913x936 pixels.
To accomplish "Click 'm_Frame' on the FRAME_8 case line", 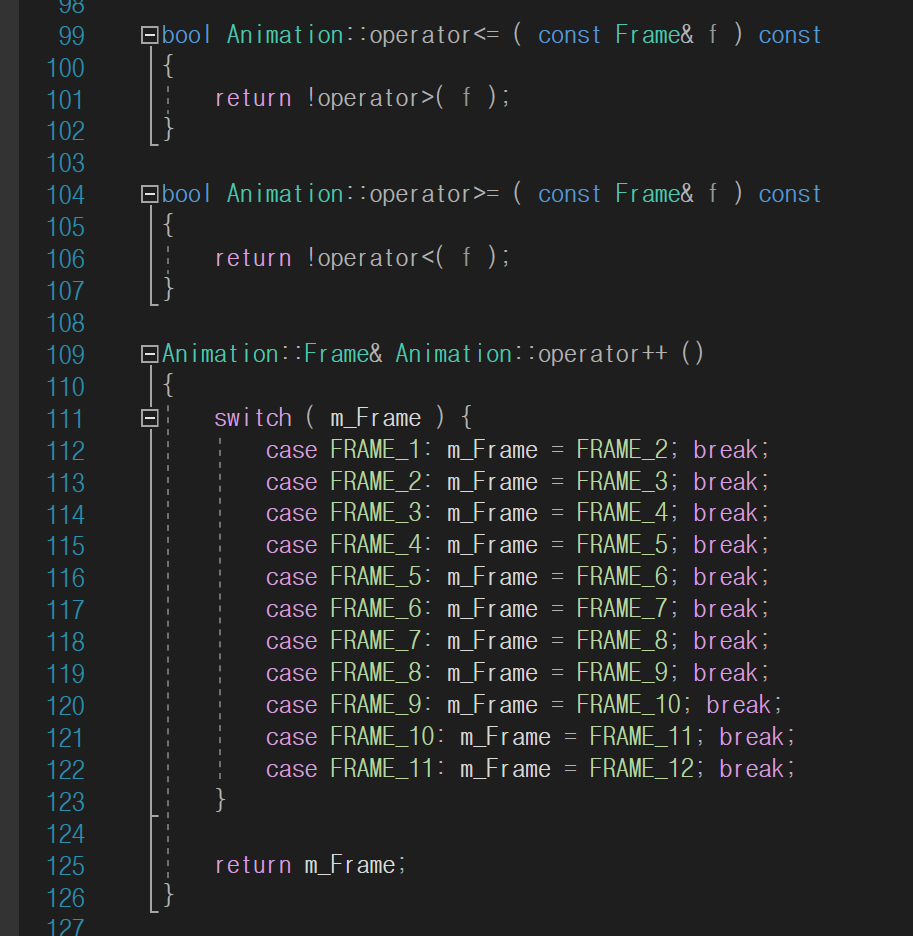I will pyautogui.click(x=493, y=673).
